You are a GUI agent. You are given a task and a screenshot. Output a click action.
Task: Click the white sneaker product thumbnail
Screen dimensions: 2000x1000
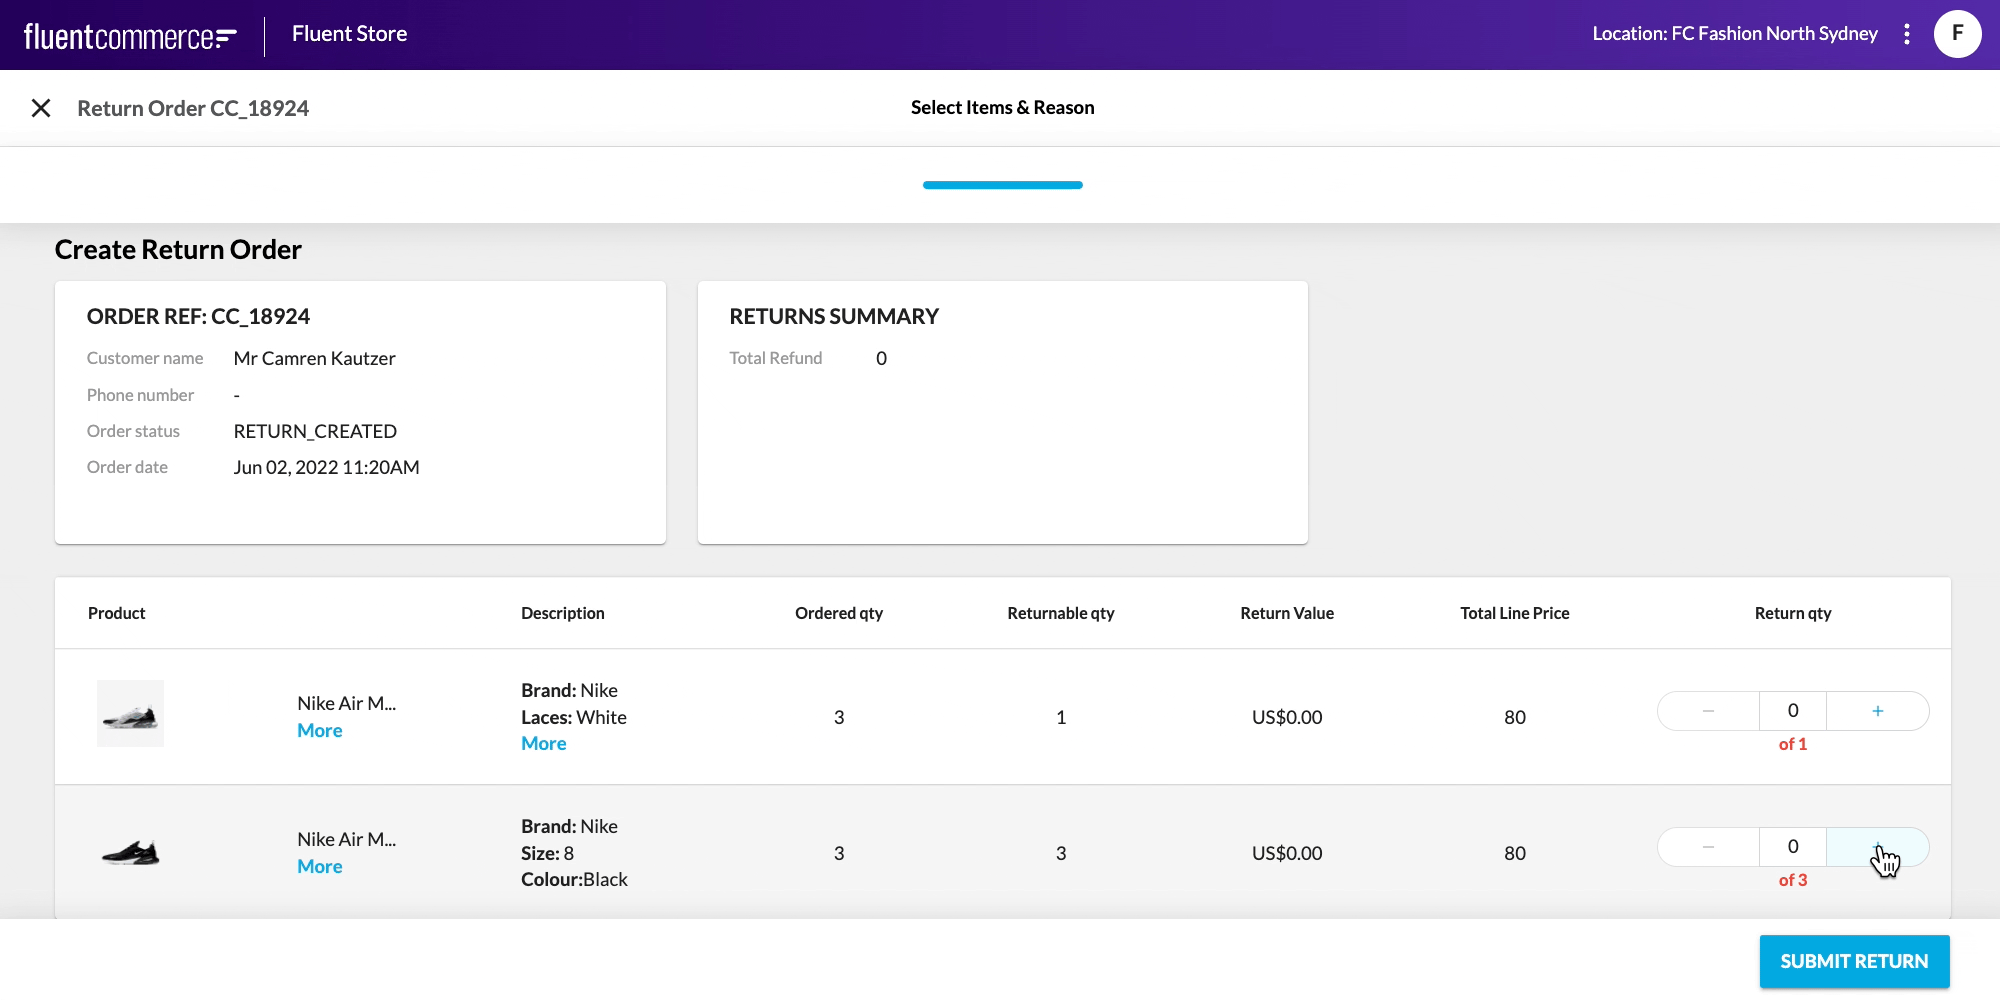[x=130, y=713]
